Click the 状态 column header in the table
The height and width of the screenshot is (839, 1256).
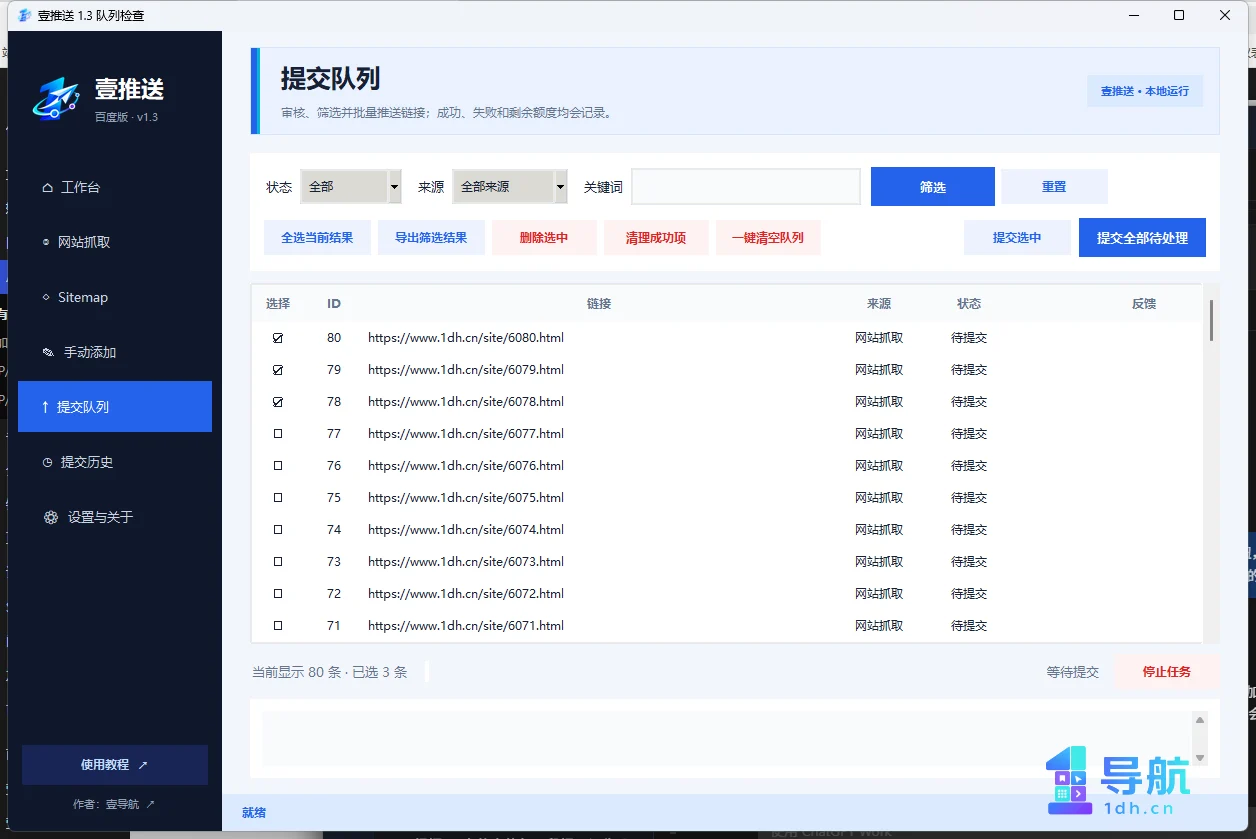coord(969,304)
